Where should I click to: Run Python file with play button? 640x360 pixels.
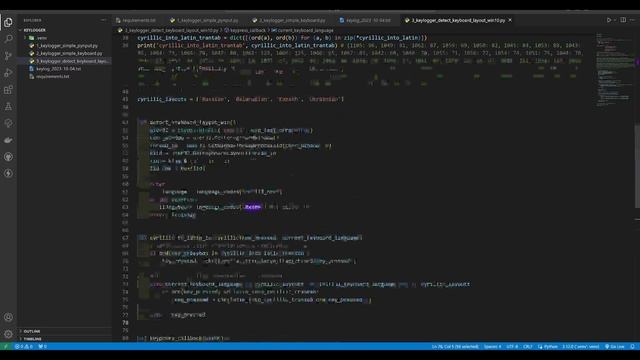(x=609, y=20)
